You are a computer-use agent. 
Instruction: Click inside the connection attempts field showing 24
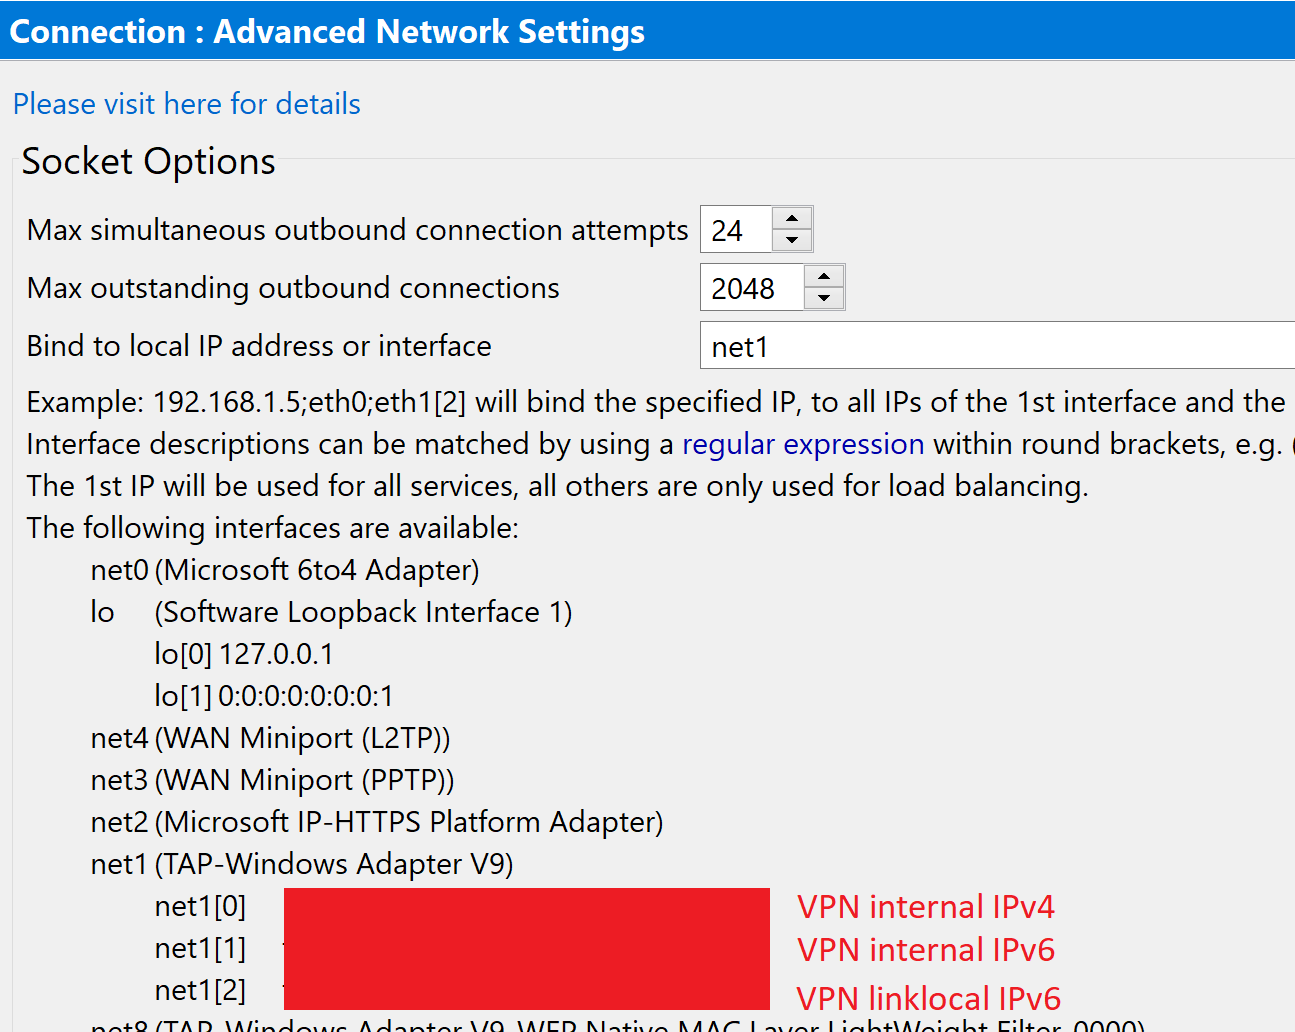click(x=735, y=229)
